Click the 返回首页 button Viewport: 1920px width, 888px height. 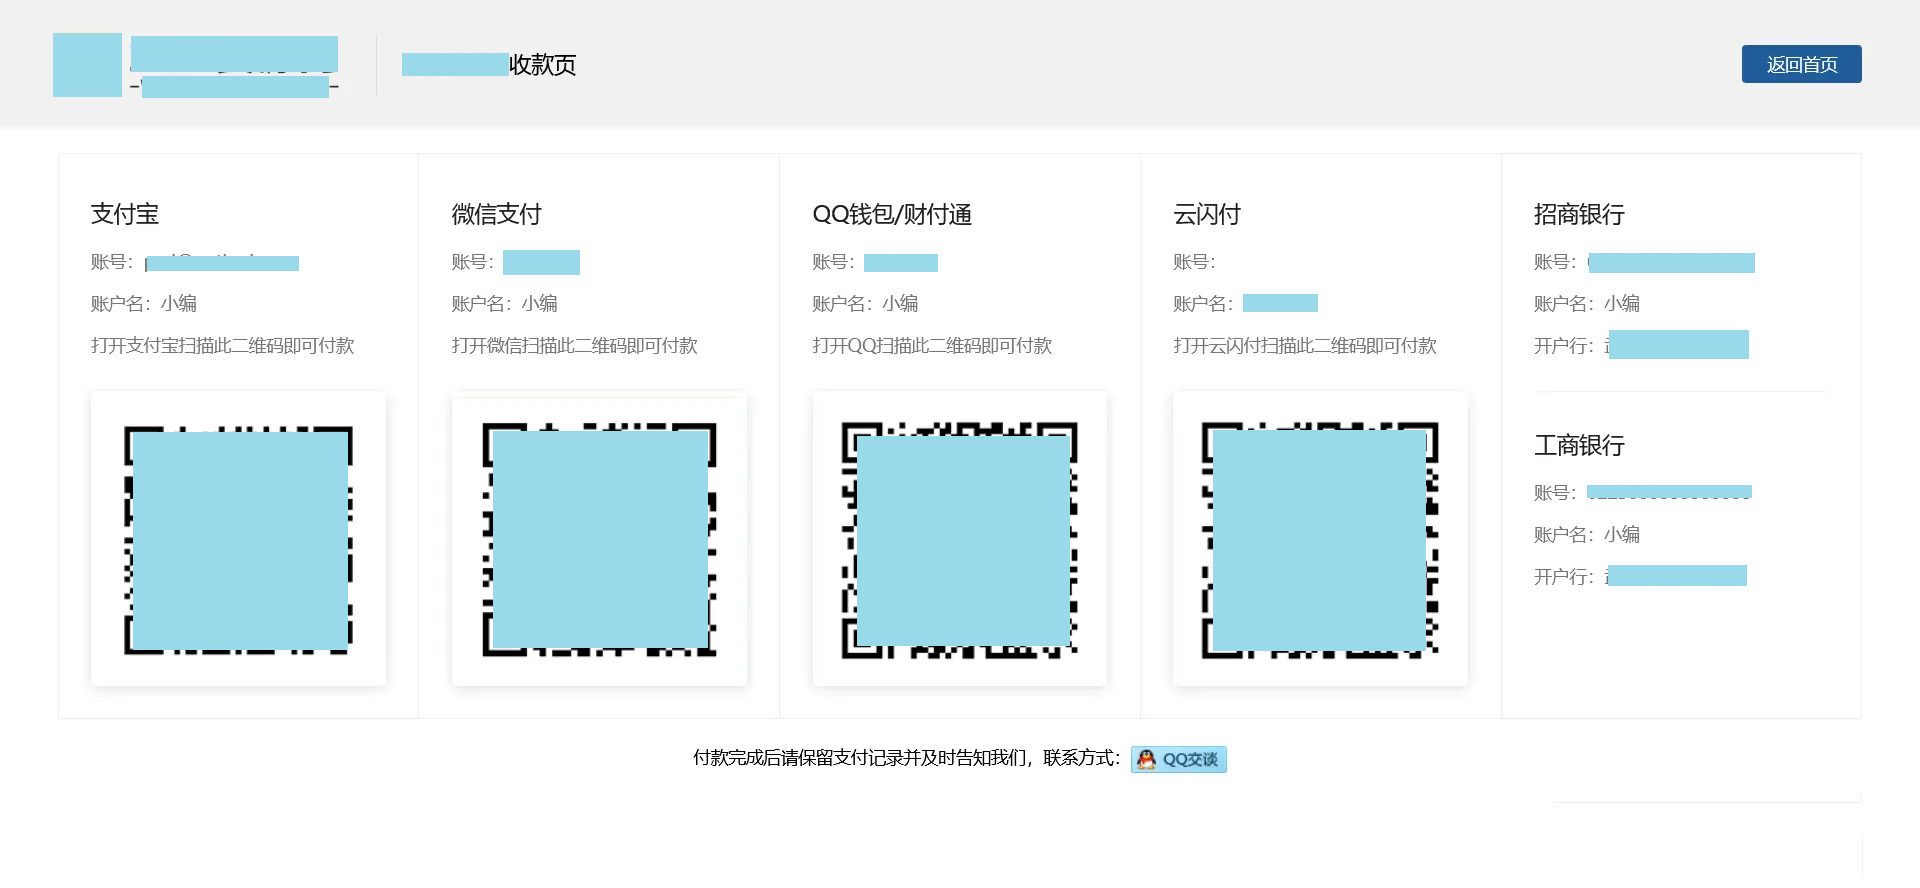click(1801, 64)
